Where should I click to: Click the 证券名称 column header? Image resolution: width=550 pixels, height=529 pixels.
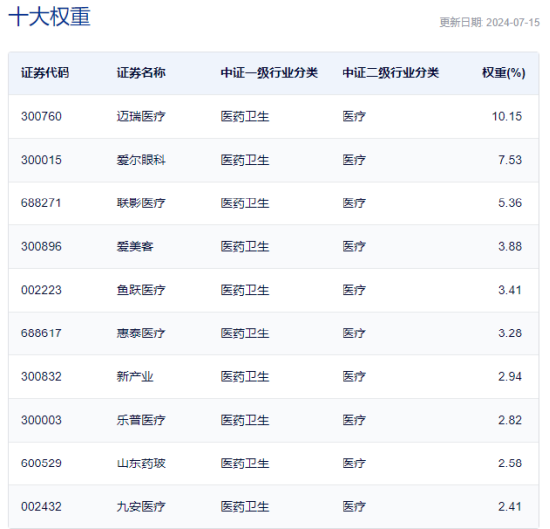pos(141,73)
